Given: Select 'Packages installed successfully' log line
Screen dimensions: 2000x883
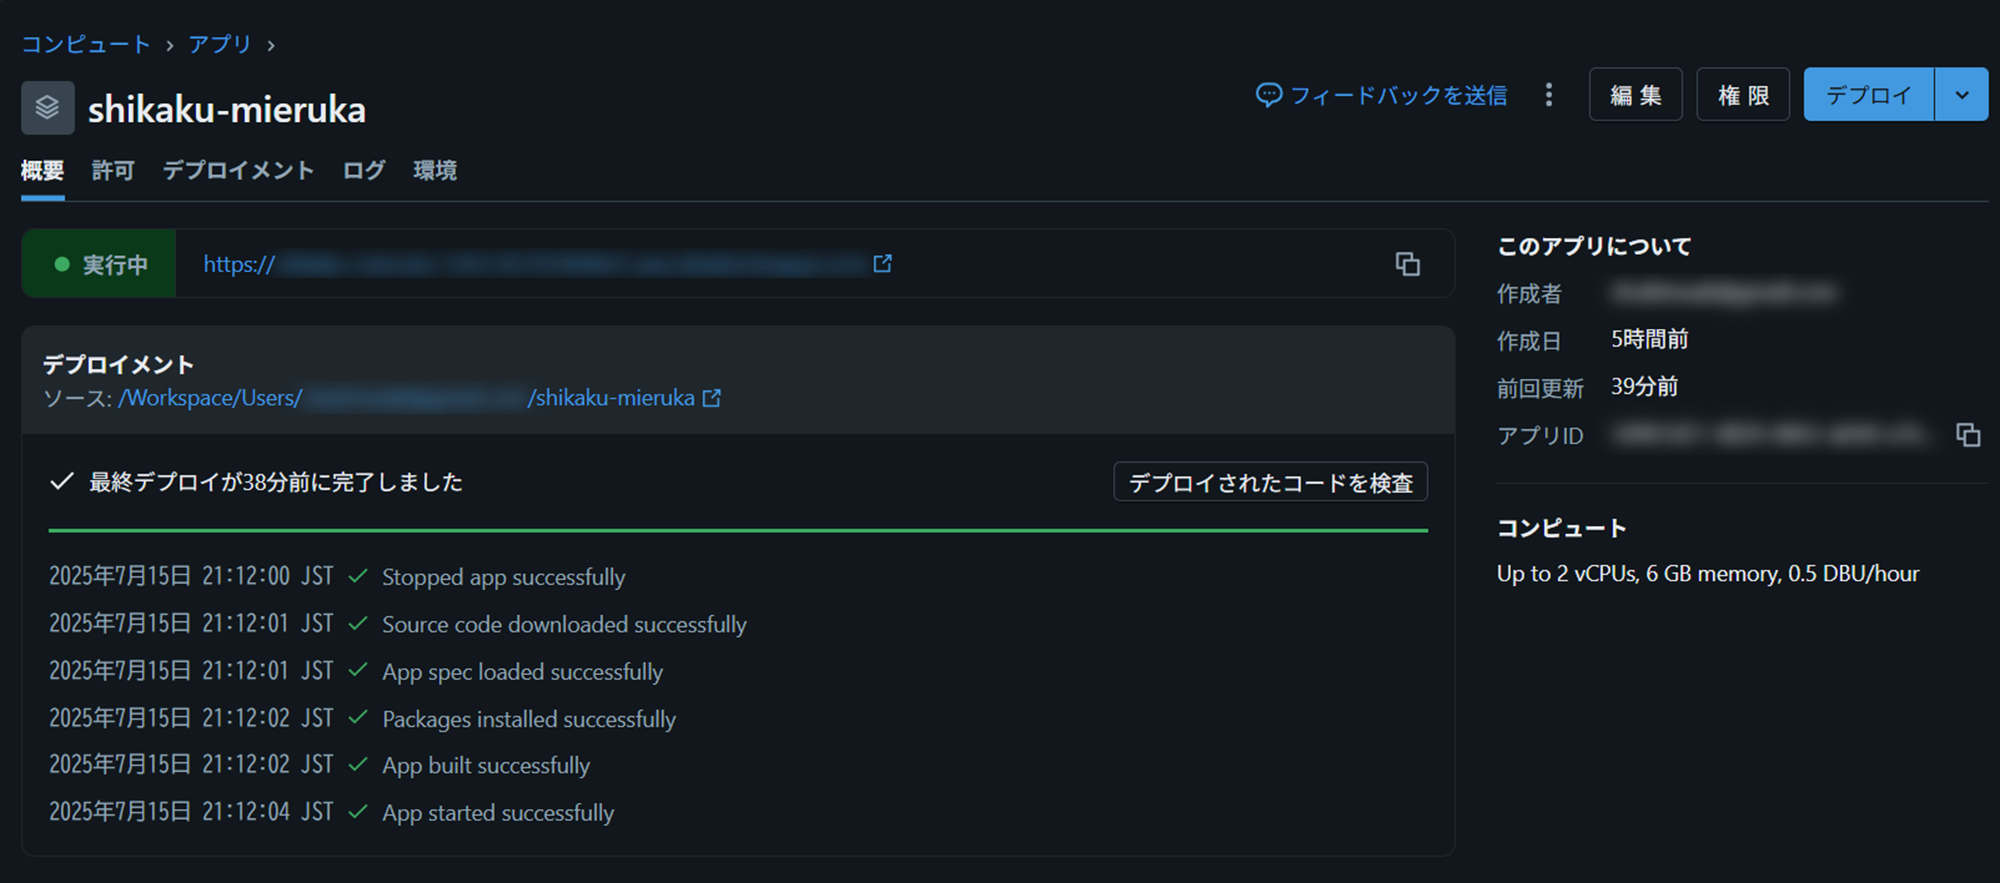Looking at the screenshot, I should point(529,719).
